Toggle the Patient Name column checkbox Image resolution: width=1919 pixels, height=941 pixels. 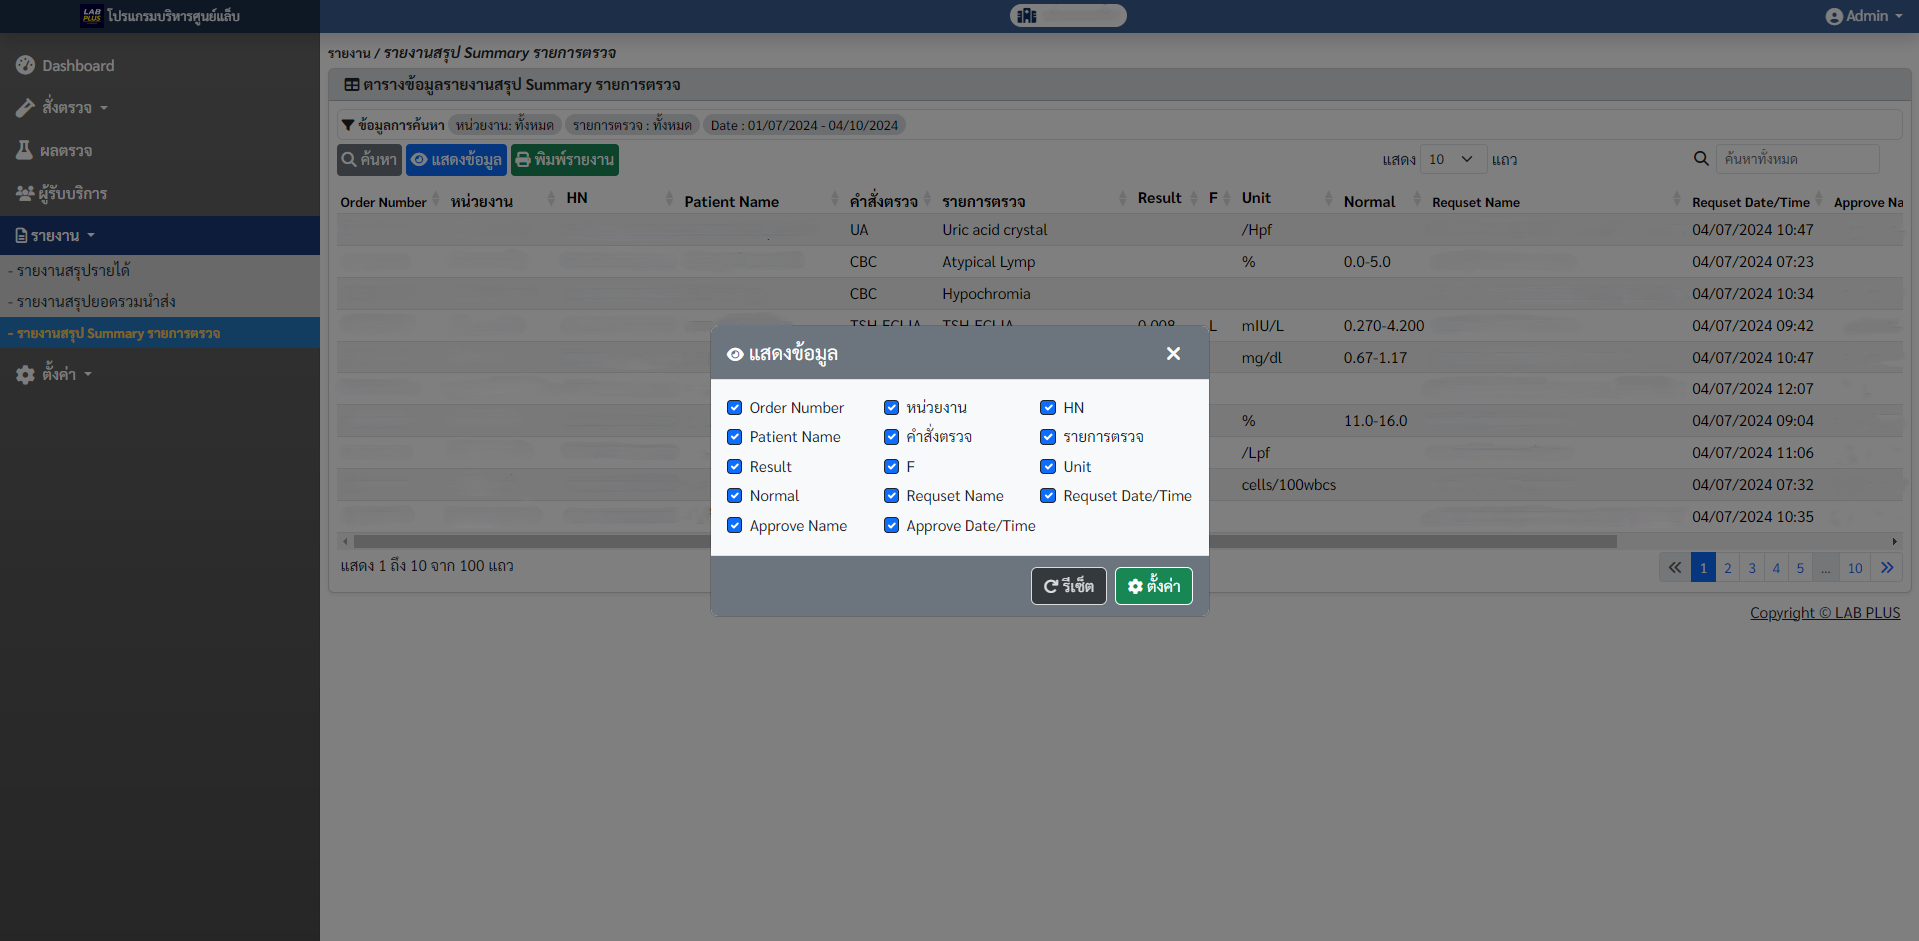[x=735, y=437]
